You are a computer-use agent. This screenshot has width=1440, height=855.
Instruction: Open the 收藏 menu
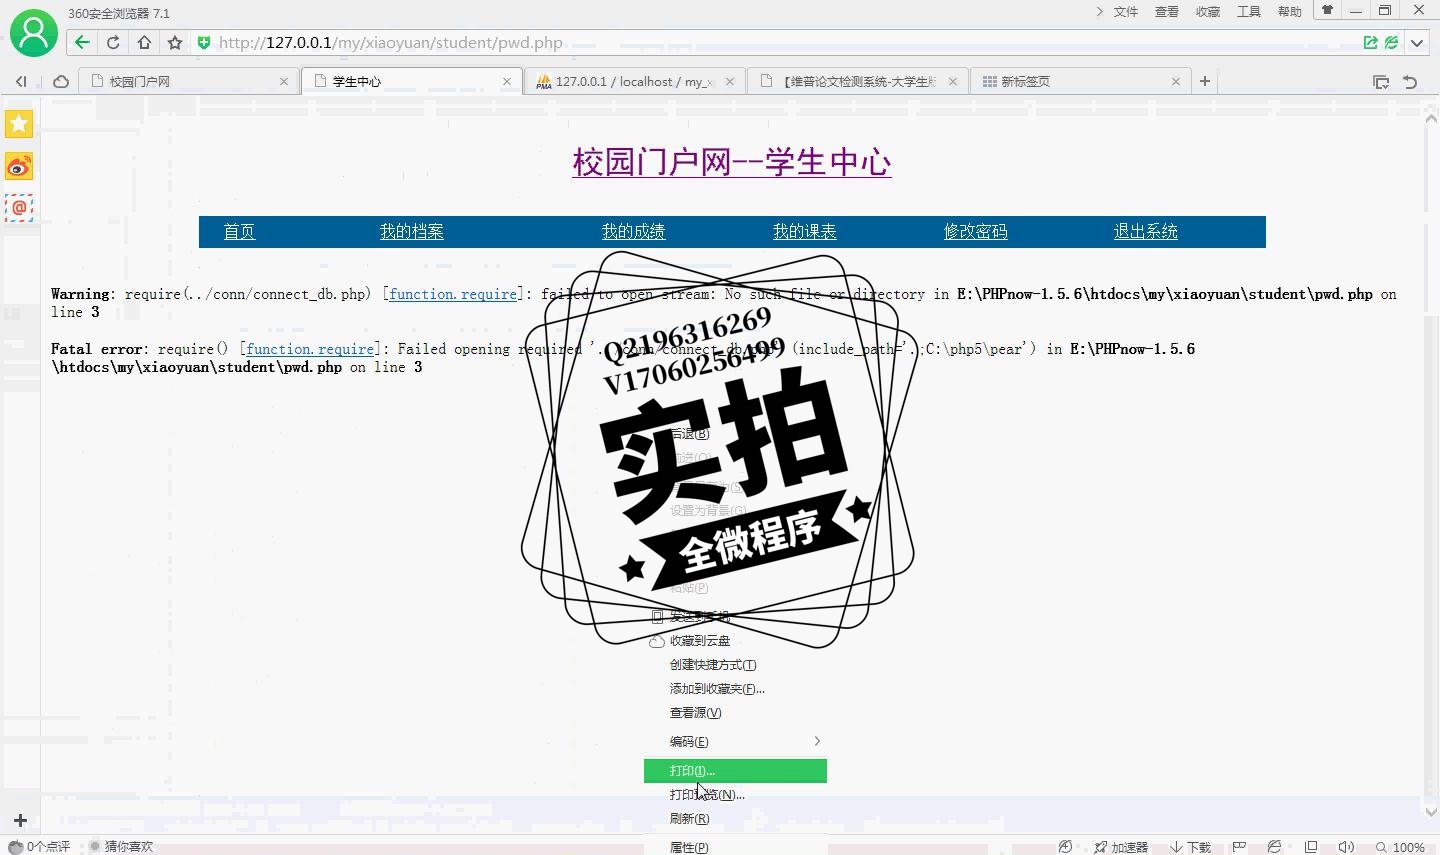pyautogui.click(x=1208, y=12)
